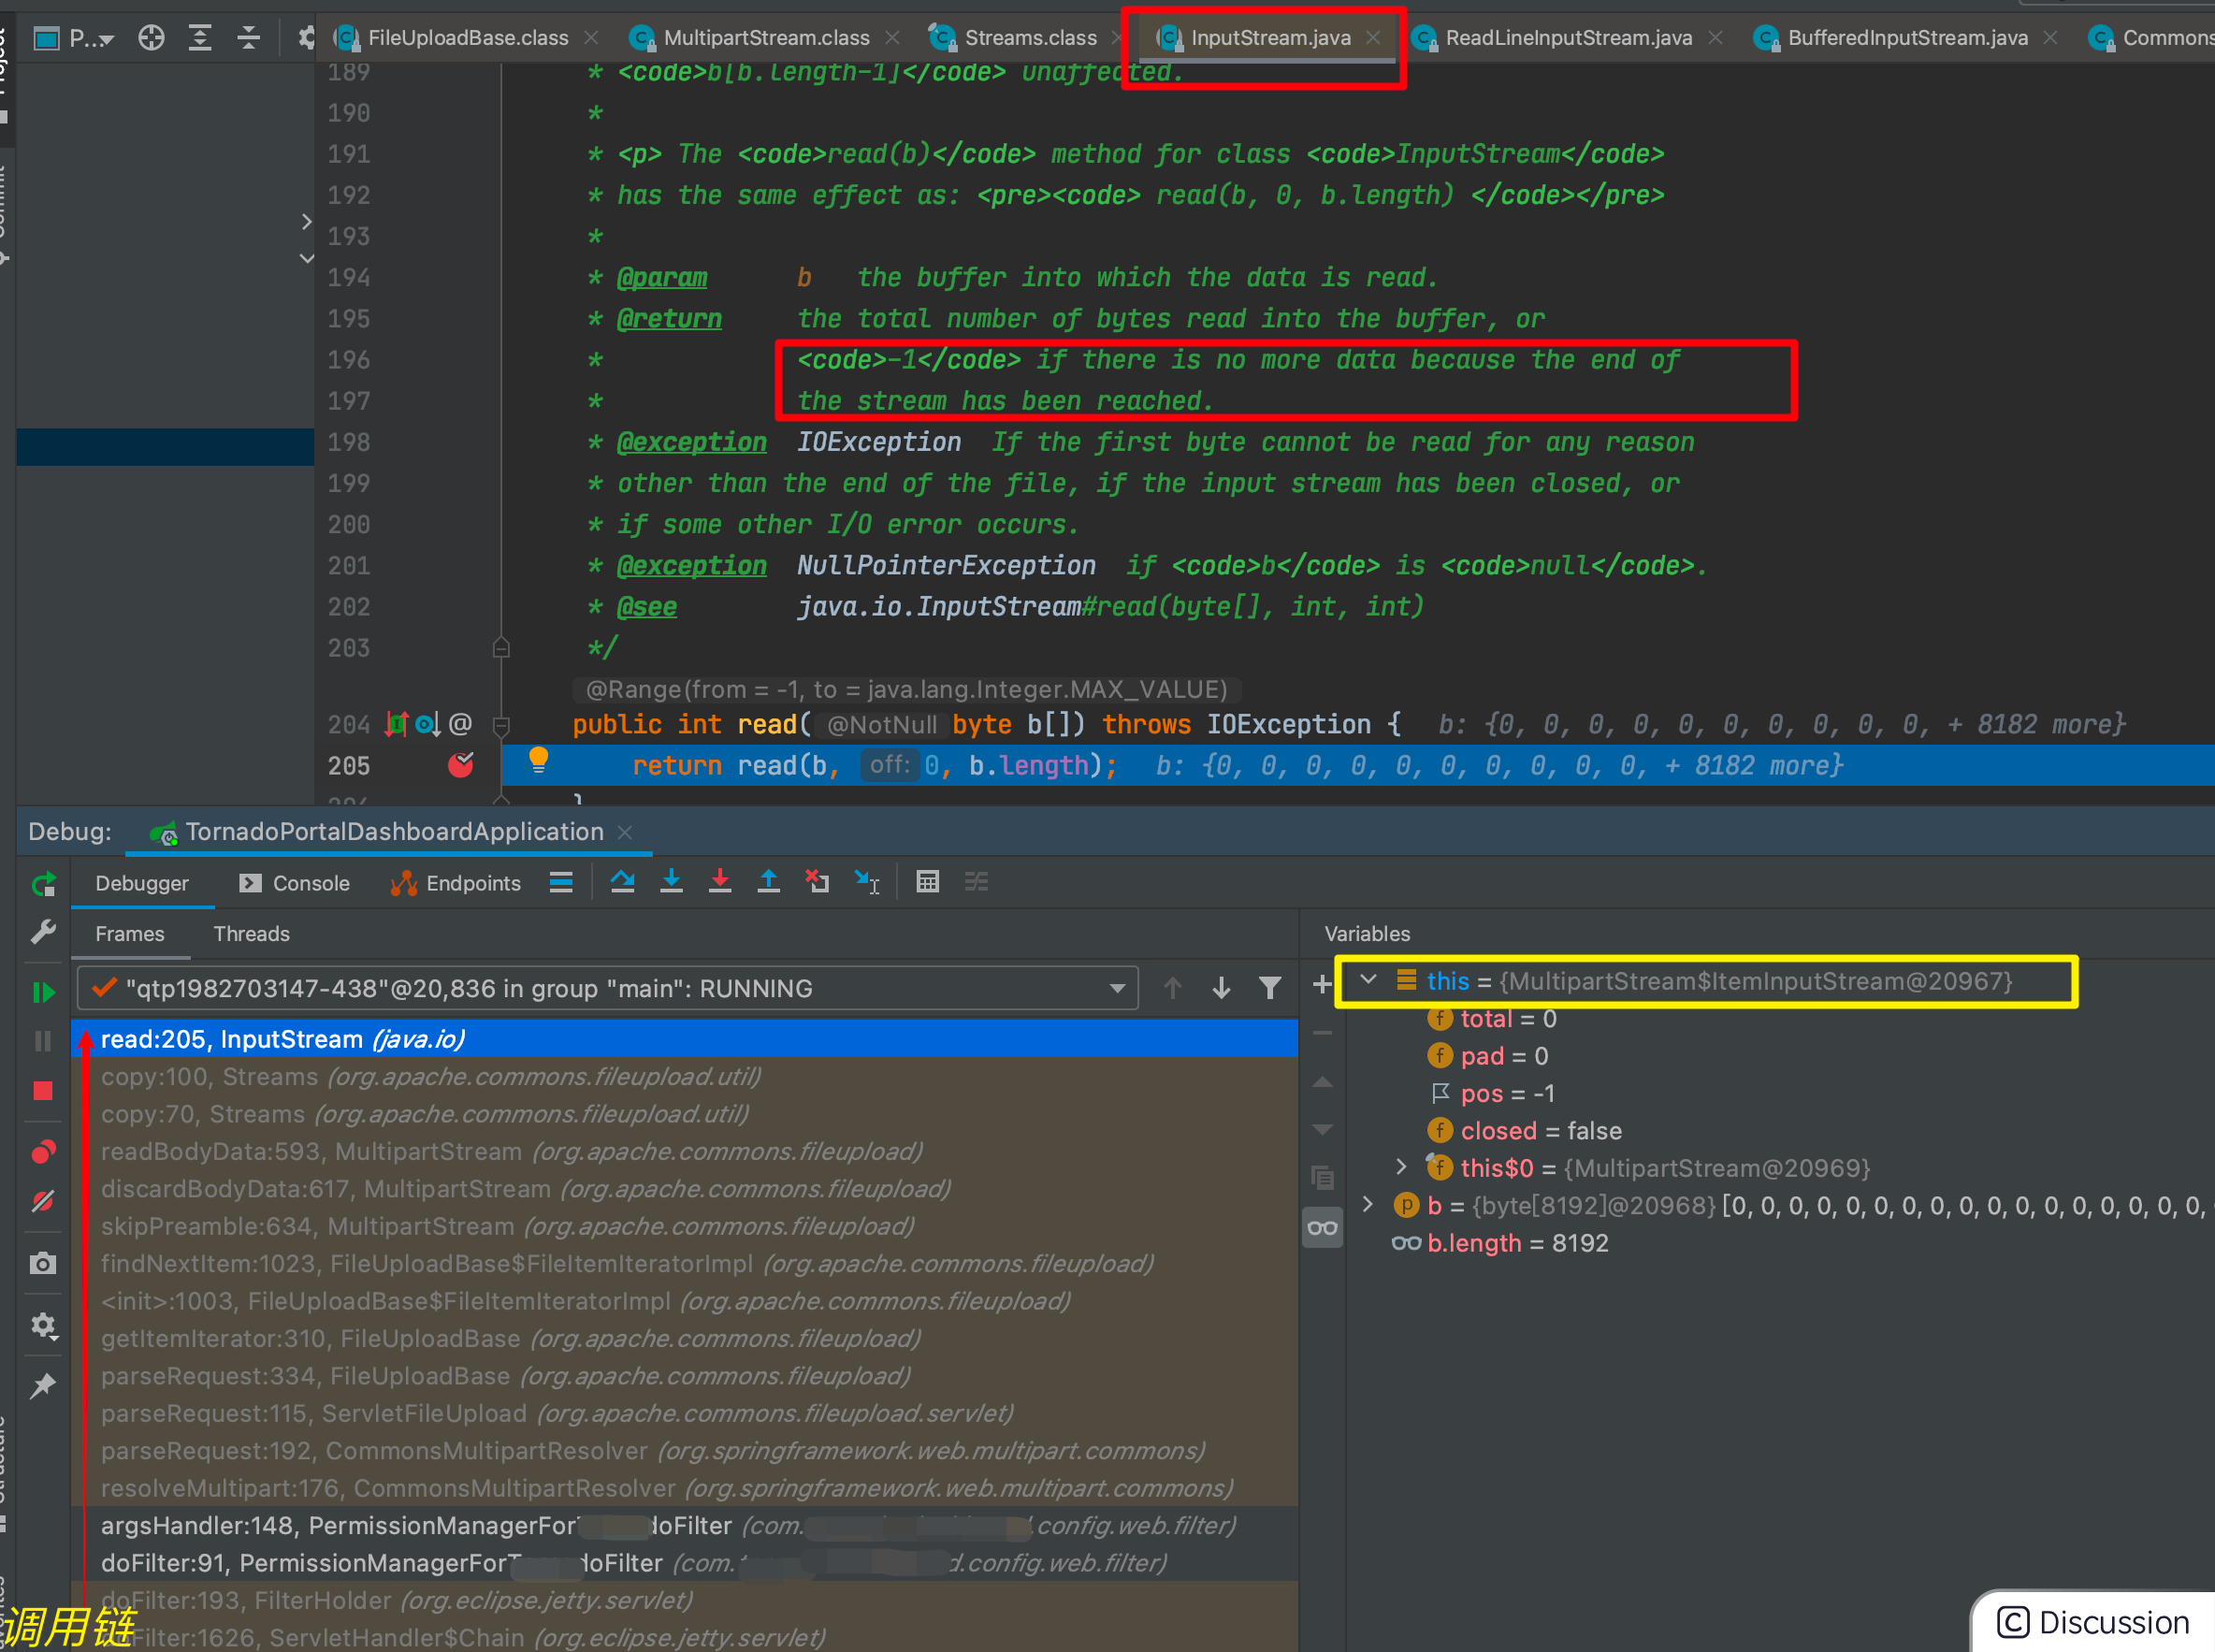The image size is (2215, 1652).
Task: Select frame readBodyData:593, MultipartStream
Action: click(686, 1152)
